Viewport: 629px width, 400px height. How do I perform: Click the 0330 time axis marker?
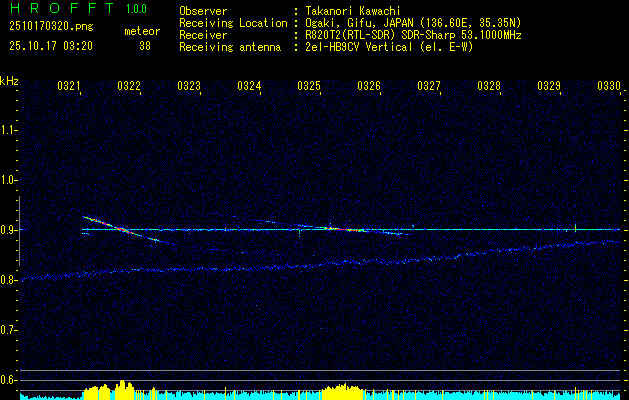click(609, 85)
